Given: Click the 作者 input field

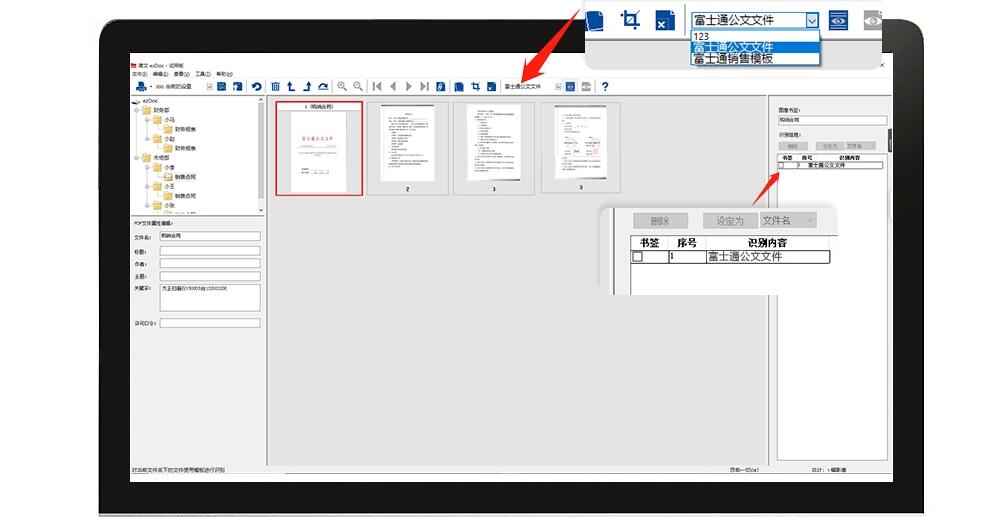Looking at the screenshot, I should 210,263.
